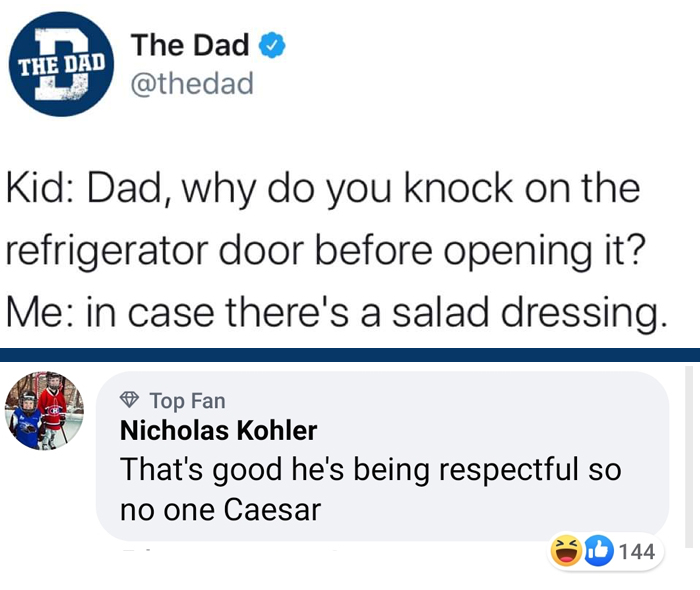Click the blue thumbs-up like reaction
This screenshot has height=590, width=700.
[x=599, y=551]
